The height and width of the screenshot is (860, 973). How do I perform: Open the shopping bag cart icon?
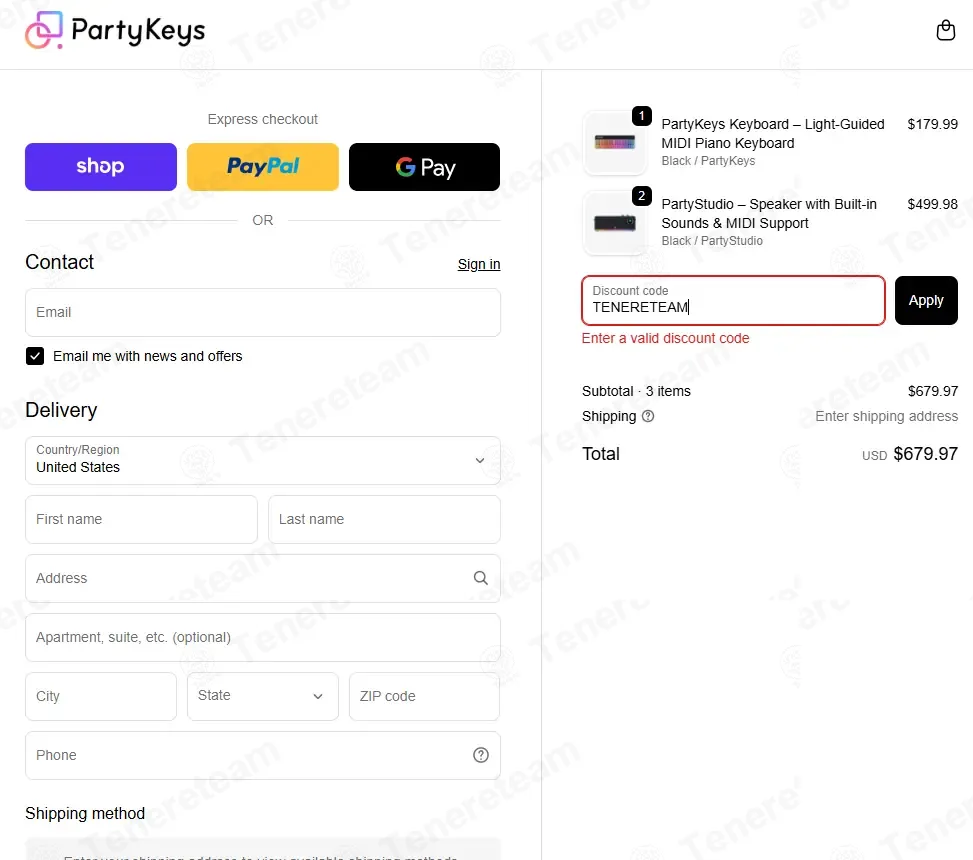coord(945,30)
